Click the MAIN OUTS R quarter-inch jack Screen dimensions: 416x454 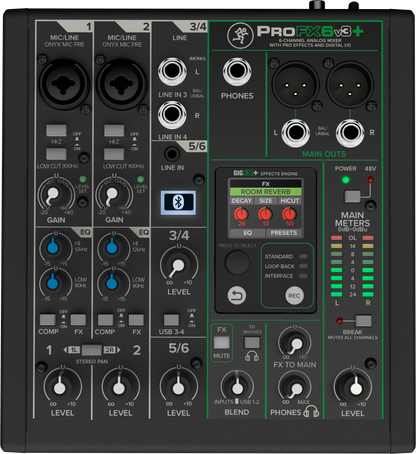(x=350, y=133)
